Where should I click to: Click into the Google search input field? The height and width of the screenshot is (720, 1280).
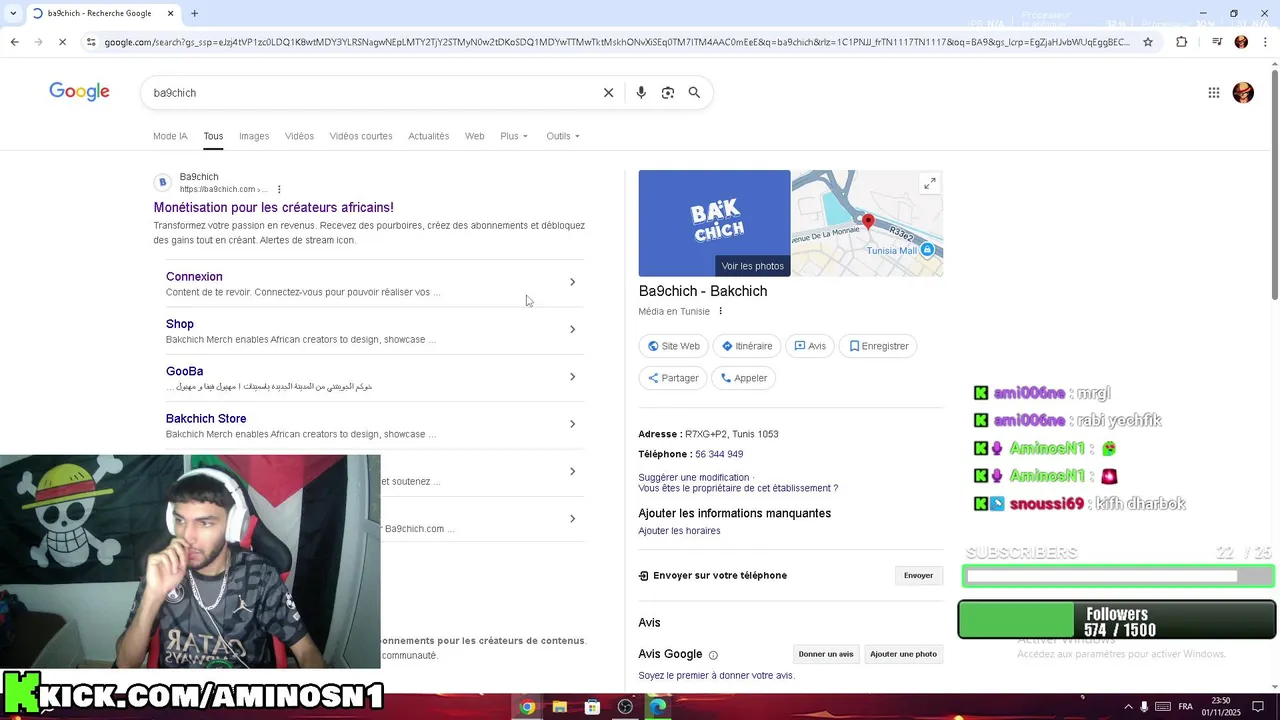(x=370, y=93)
